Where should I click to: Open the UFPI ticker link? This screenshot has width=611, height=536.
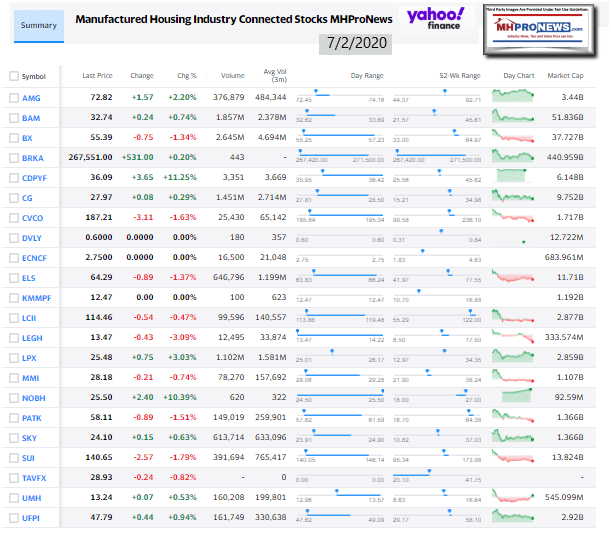click(x=32, y=517)
